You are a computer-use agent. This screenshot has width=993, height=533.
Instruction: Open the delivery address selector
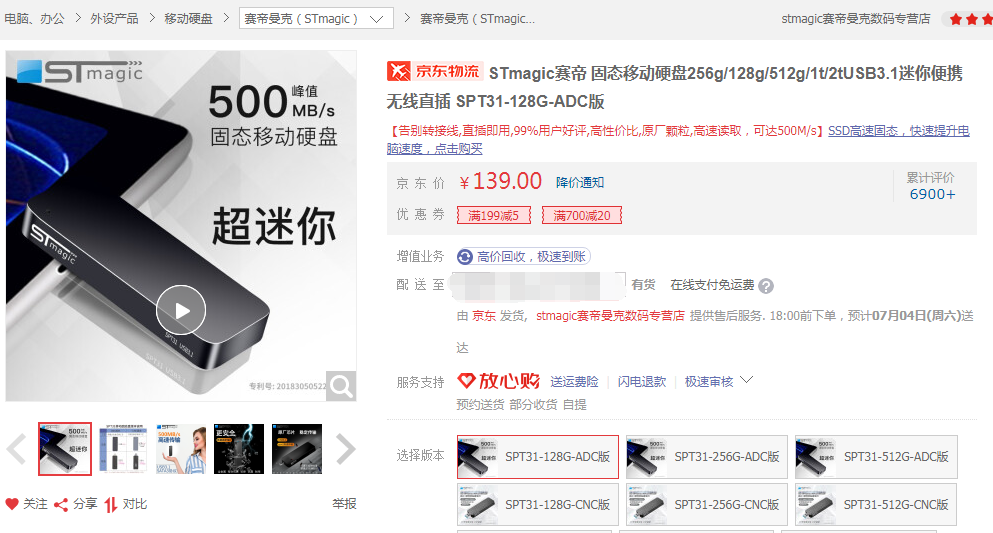[538, 286]
